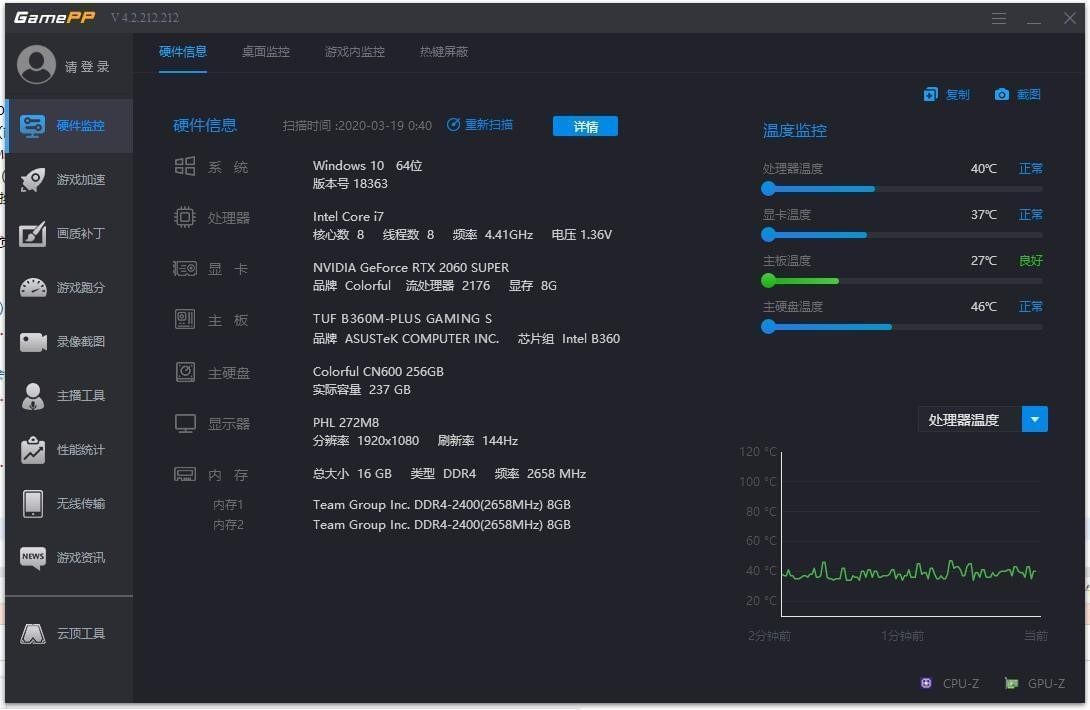1090x710 pixels.
Task: Click the temperature history green graph line
Action: pos(909,572)
